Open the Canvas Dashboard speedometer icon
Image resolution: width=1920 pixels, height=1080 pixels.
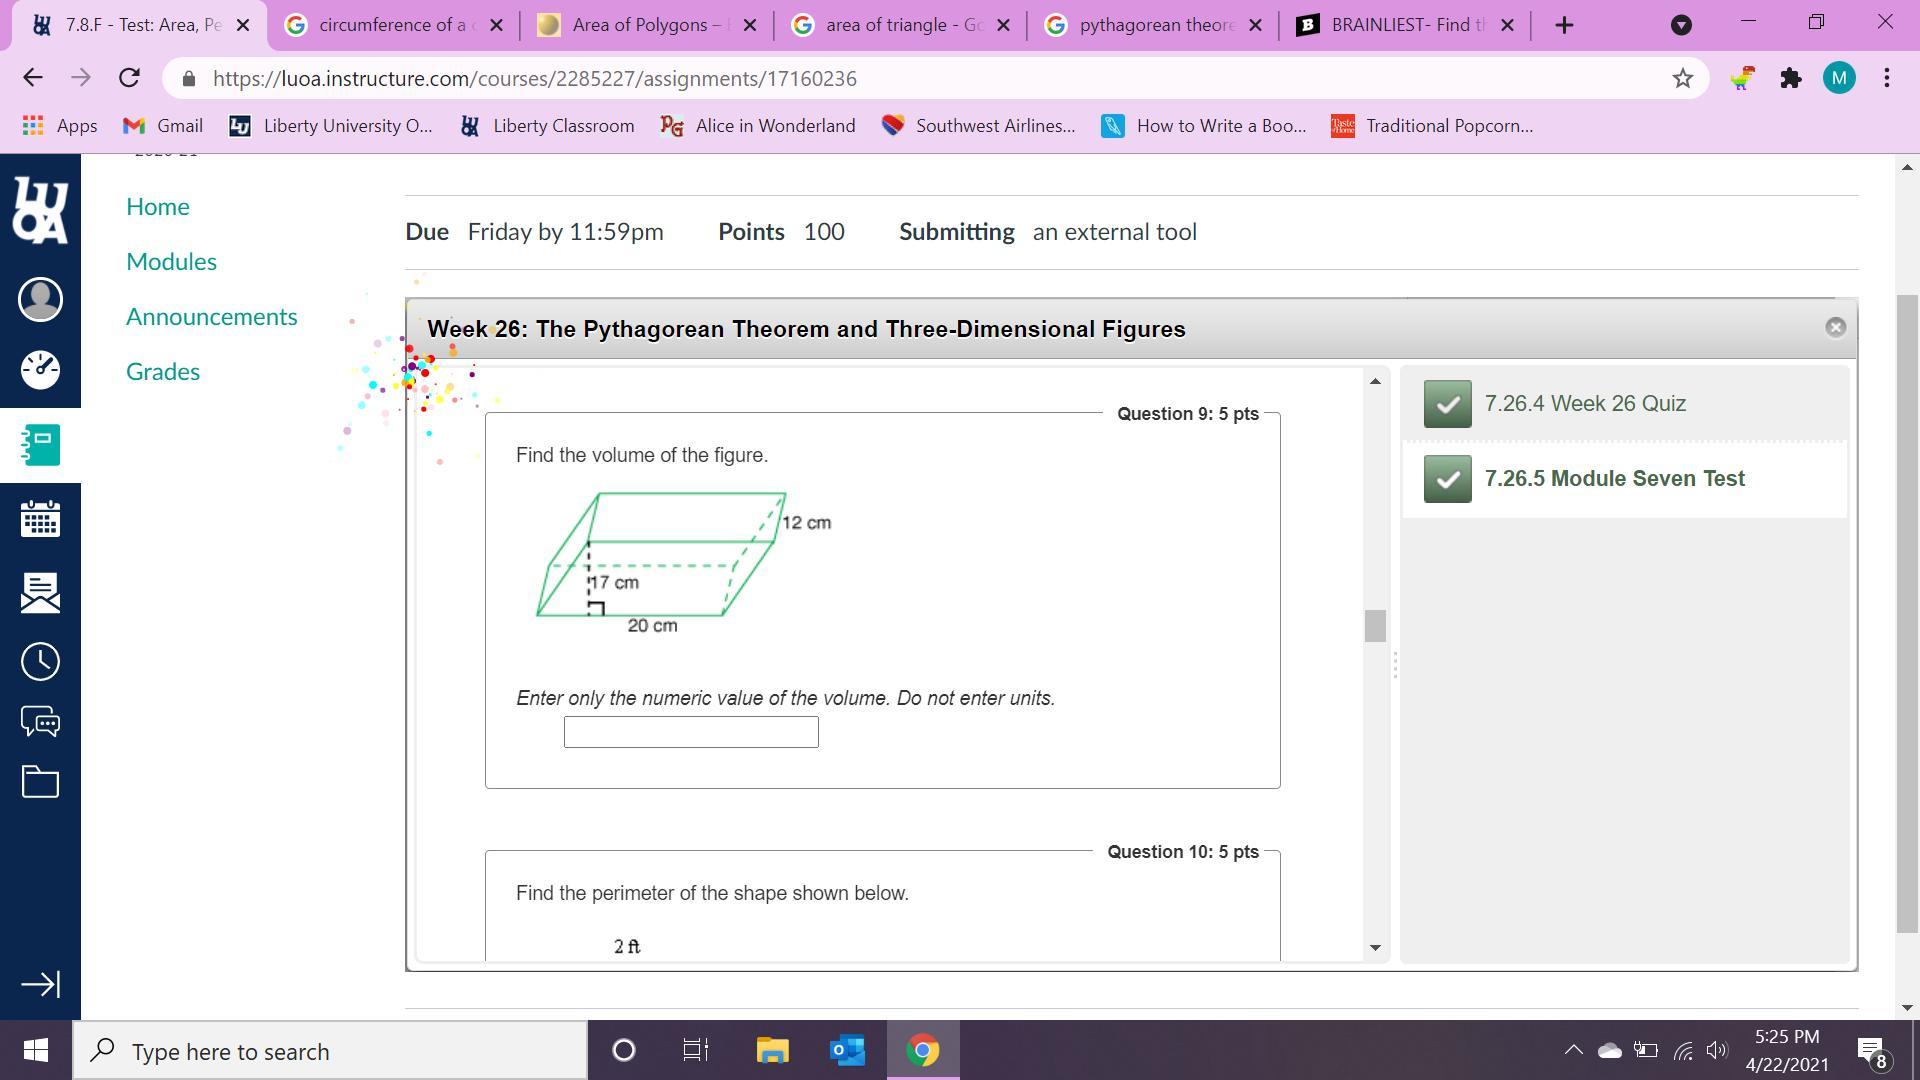40,369
